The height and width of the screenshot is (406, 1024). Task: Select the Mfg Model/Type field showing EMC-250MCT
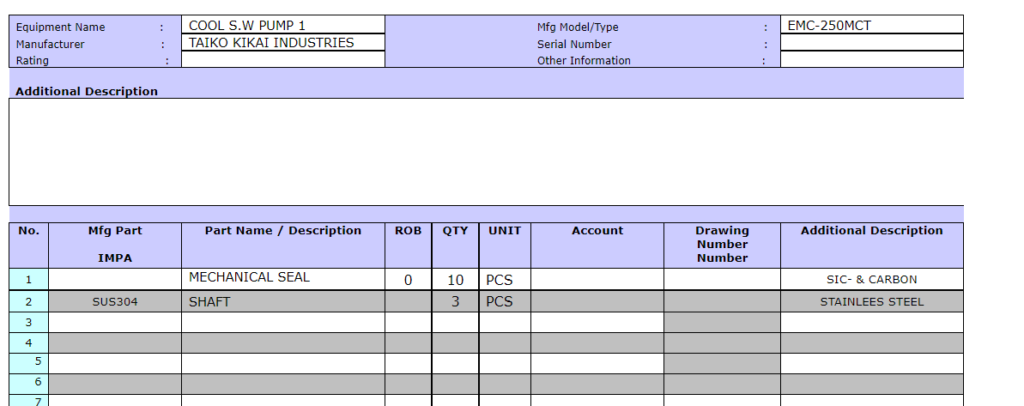pos(871,25)
